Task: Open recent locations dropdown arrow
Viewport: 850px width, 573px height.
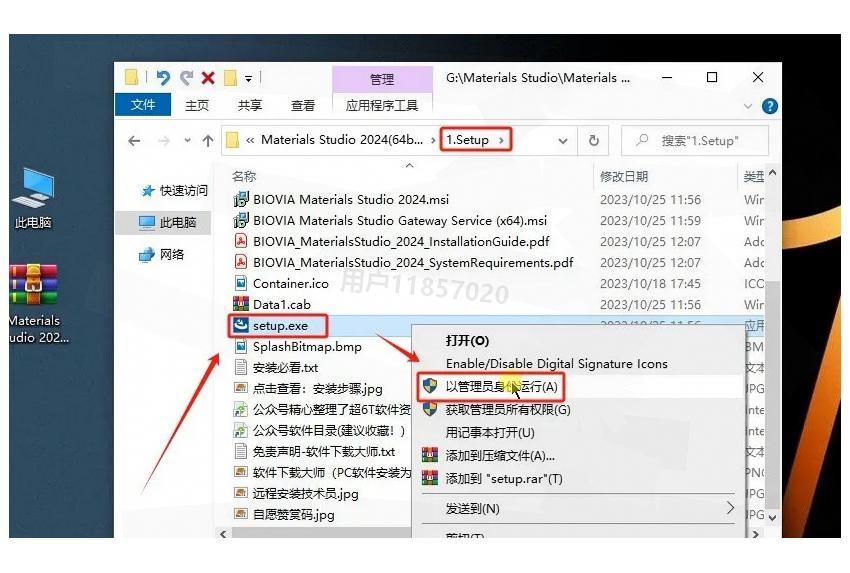Action: coord(187,140)
